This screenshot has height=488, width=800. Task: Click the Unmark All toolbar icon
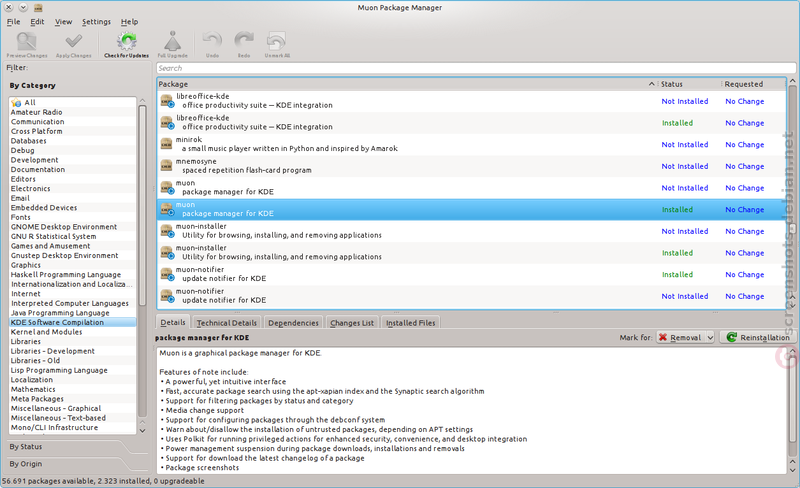(x=277, y=41)
